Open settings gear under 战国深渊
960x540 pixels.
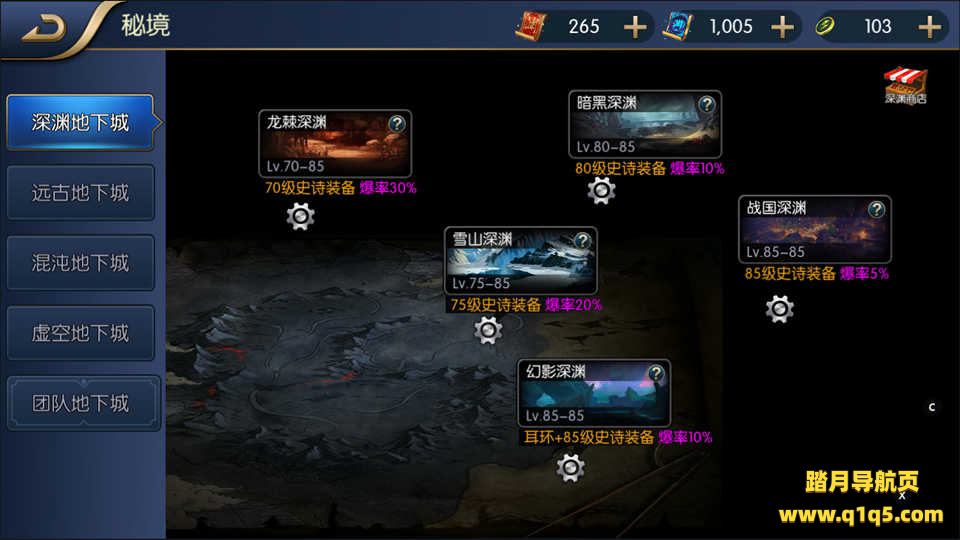(779, 309)
